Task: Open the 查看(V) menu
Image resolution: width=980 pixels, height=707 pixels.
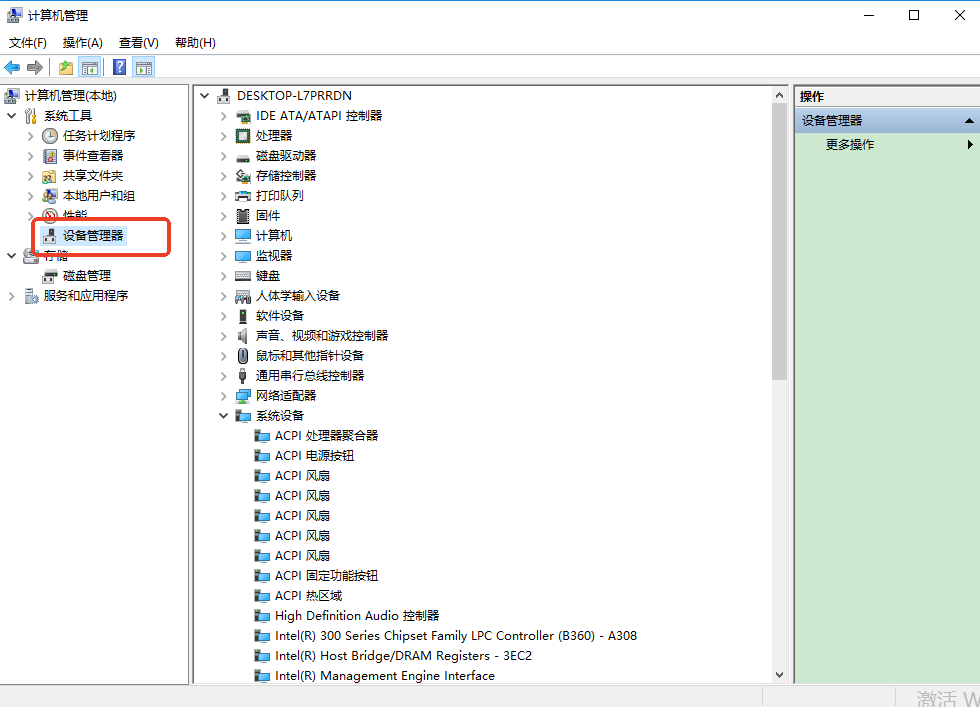Action: 138,42
